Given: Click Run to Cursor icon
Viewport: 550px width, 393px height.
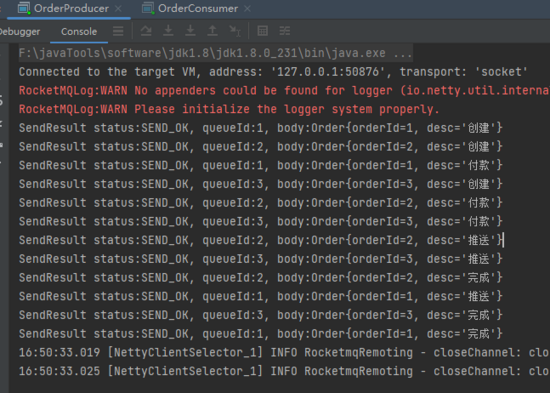Looking at the screenshot, I should 235,31.
